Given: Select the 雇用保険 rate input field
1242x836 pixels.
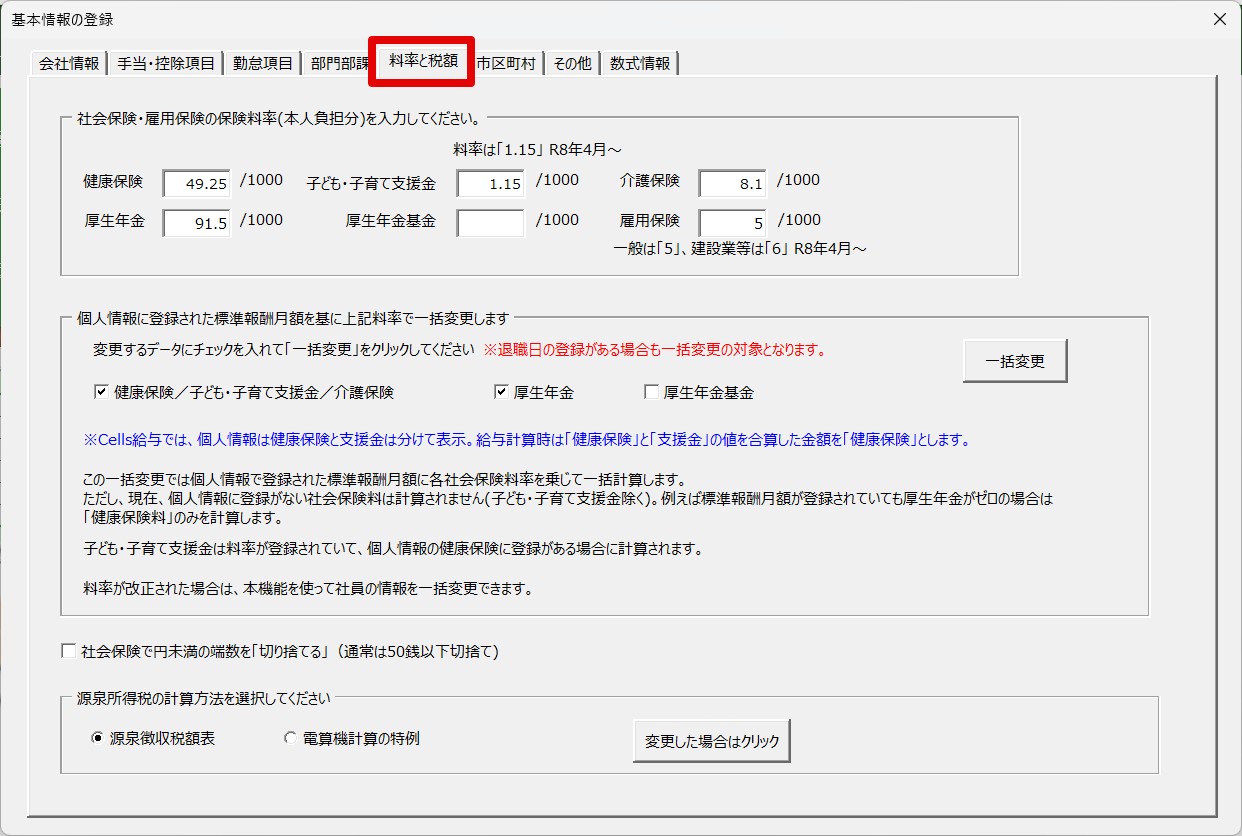Looking at the screenshot, I should 732,223.
